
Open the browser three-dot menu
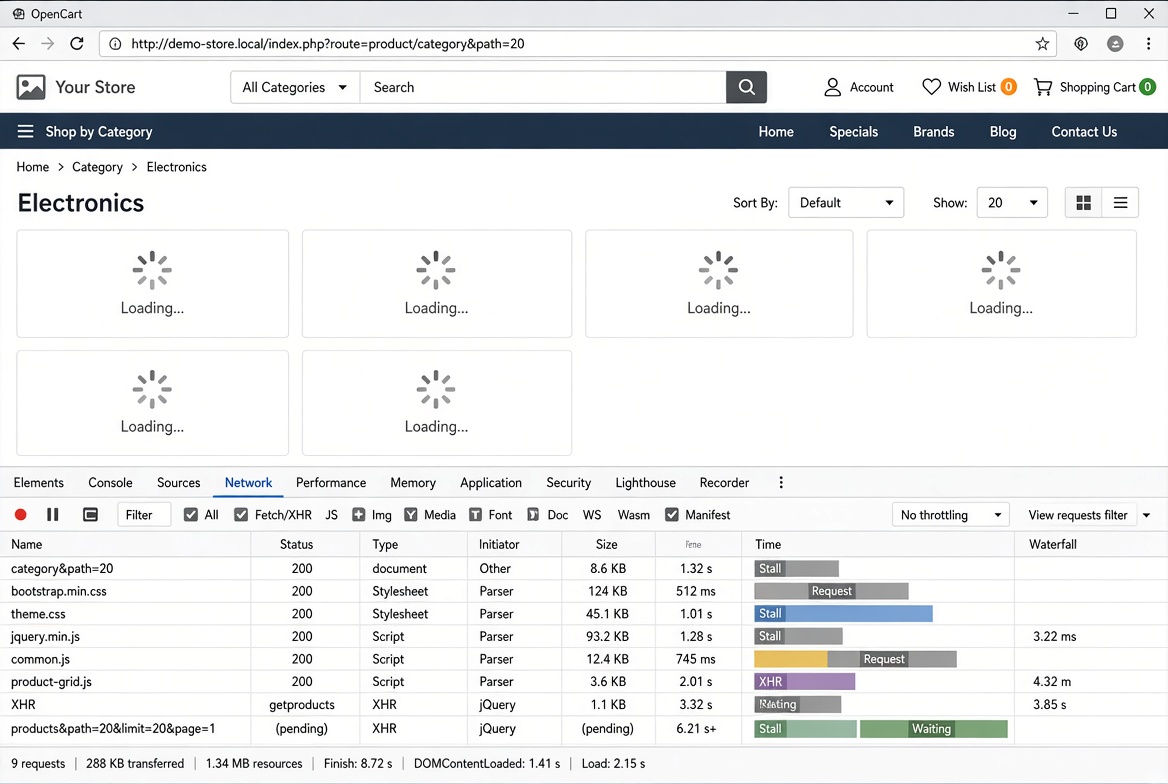pos(1148,44)
